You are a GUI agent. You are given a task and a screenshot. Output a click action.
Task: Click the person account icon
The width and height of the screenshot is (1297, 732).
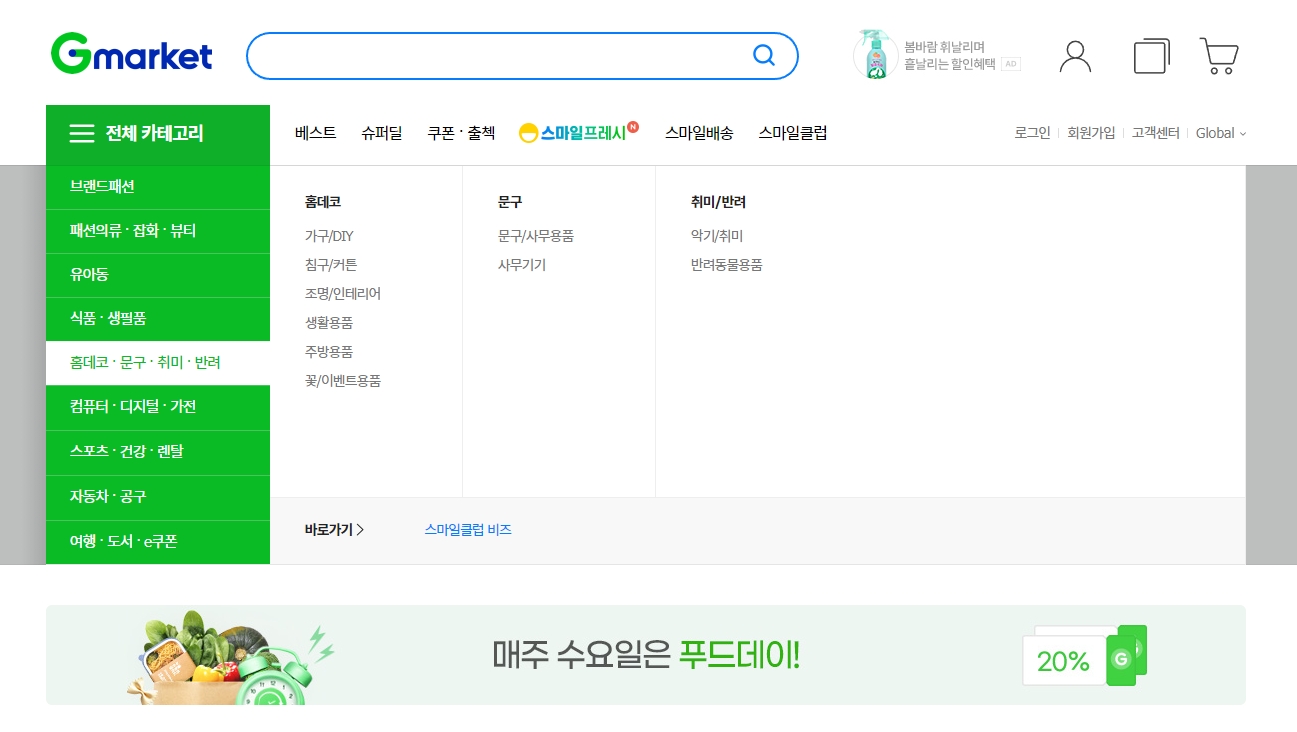point(1074,55)
